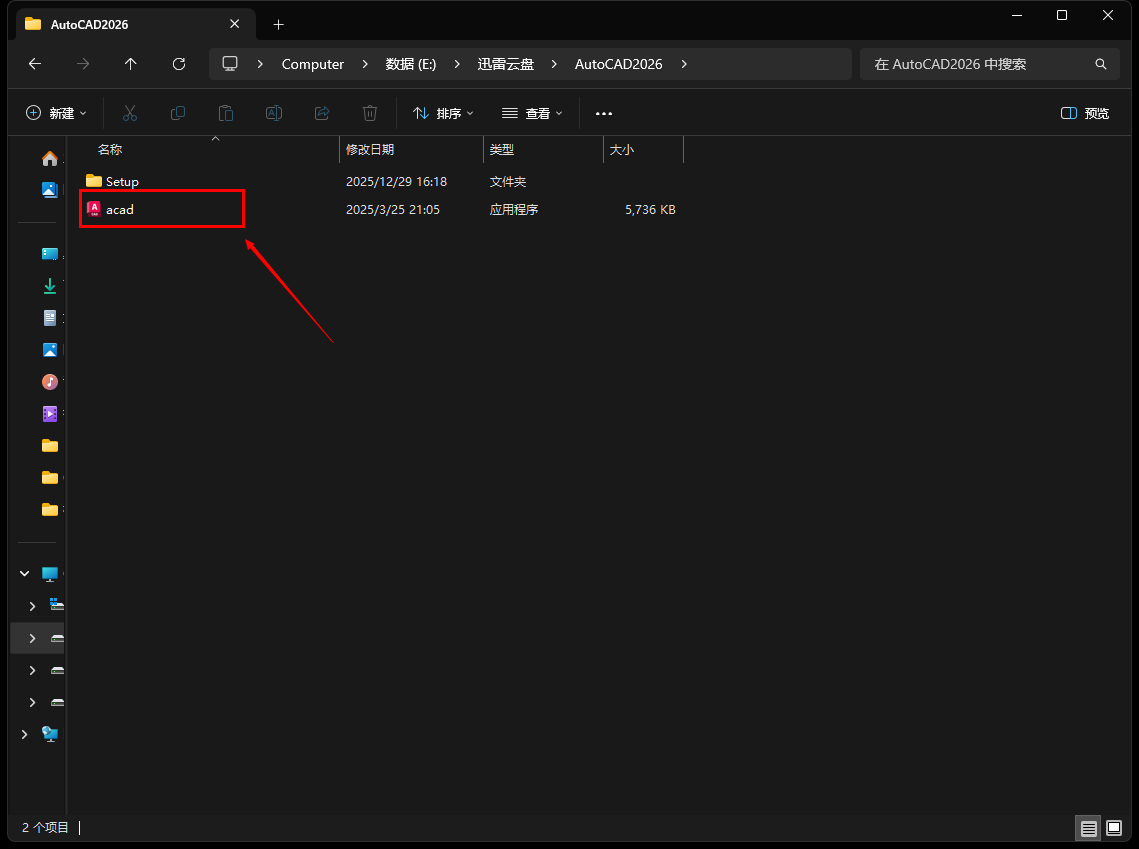Collapse the This PC tree node
This screenshot has height=849, width=1139.
pyautogui.click(x=25, y=574)
